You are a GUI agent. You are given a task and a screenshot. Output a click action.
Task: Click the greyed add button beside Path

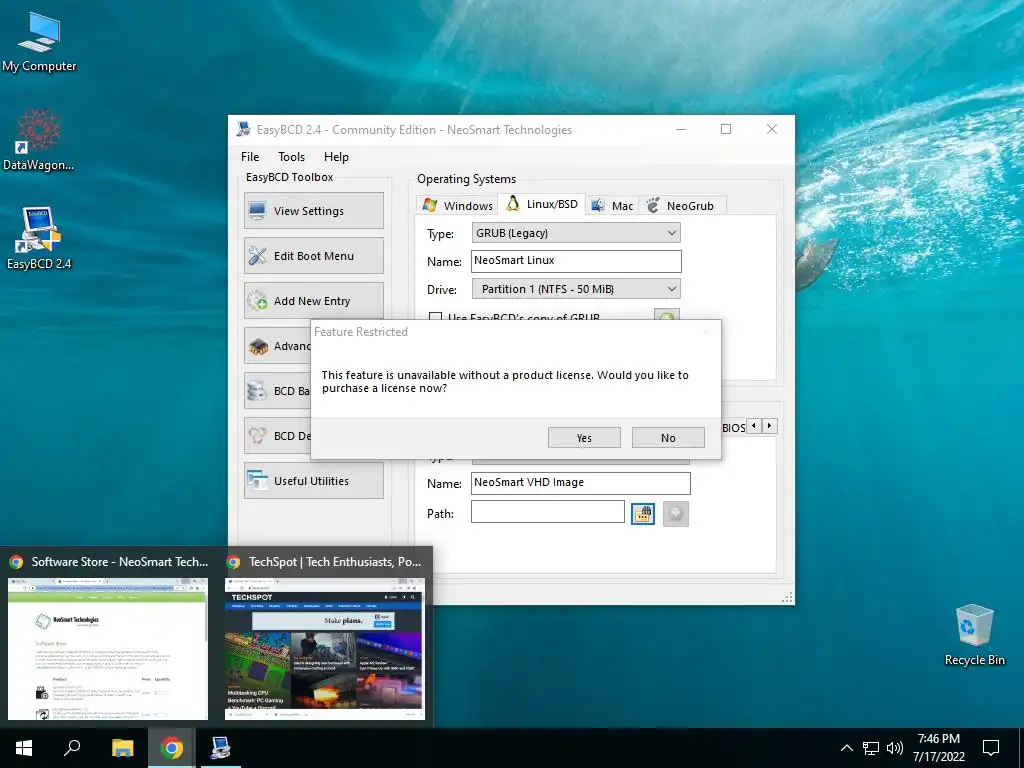coord(676,513)
